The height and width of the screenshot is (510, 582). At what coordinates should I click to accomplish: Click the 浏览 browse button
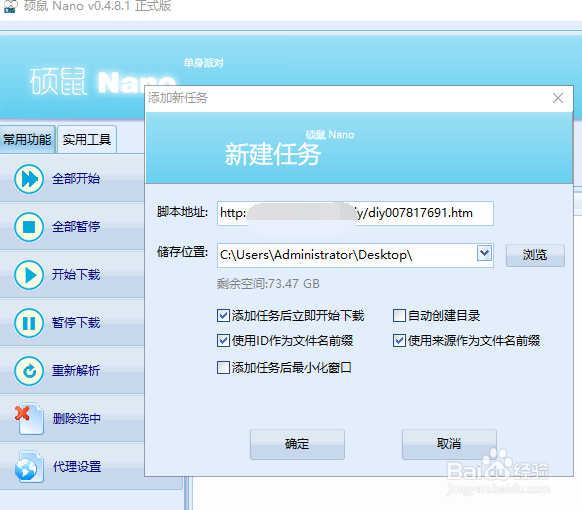(x=535, y=255)
